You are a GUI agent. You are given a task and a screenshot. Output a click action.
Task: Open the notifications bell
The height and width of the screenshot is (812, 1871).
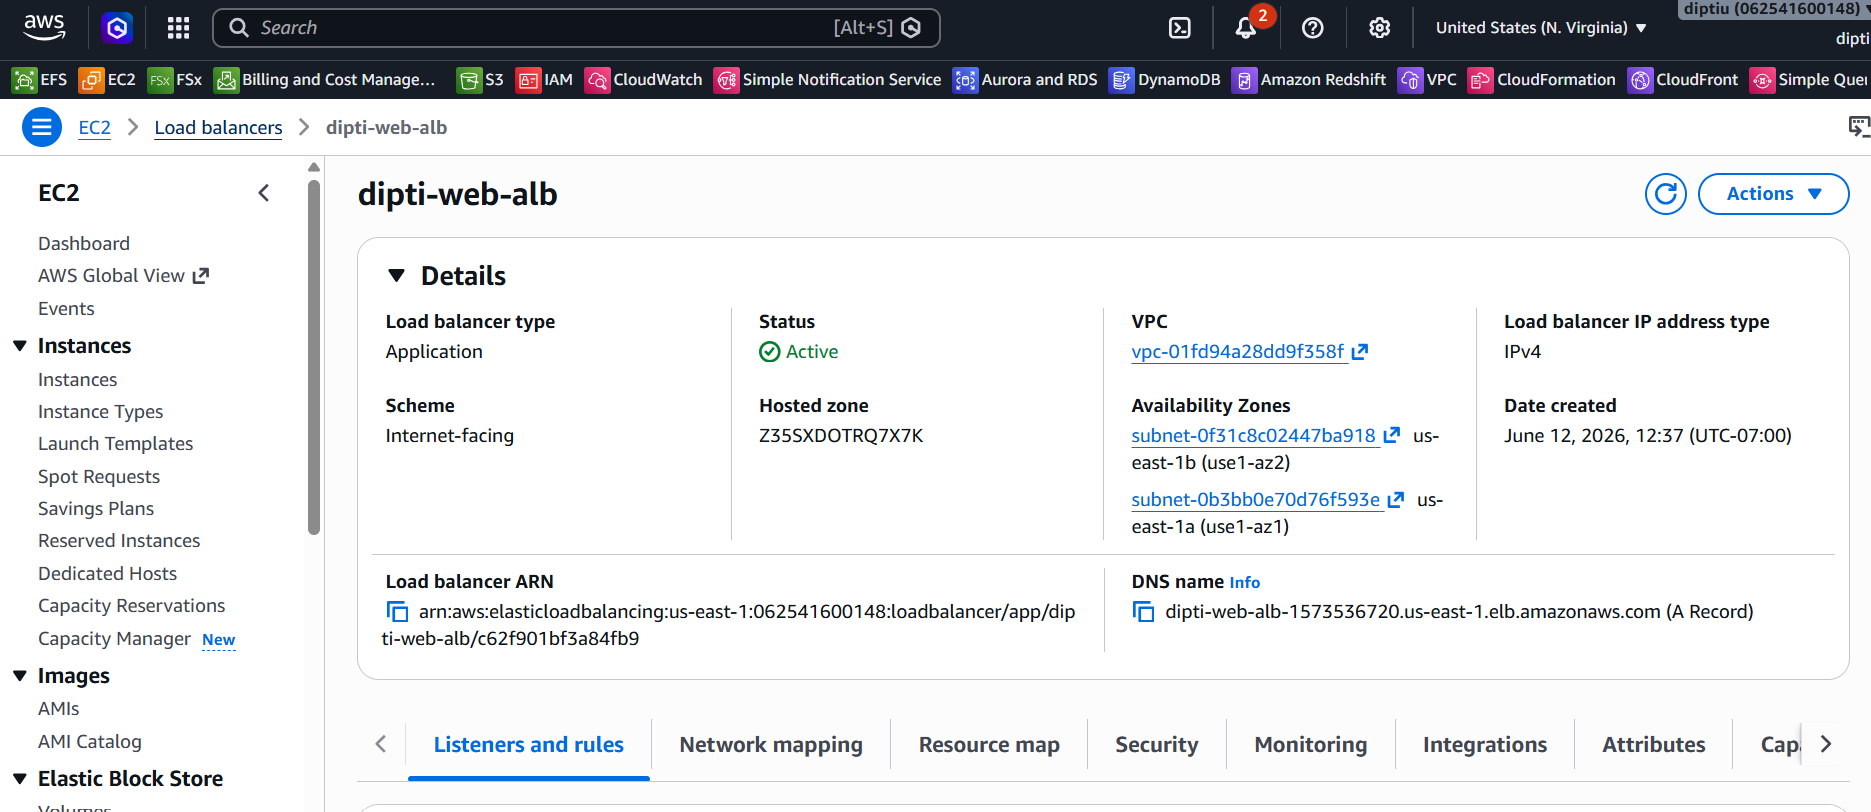tap(1246, 28)
